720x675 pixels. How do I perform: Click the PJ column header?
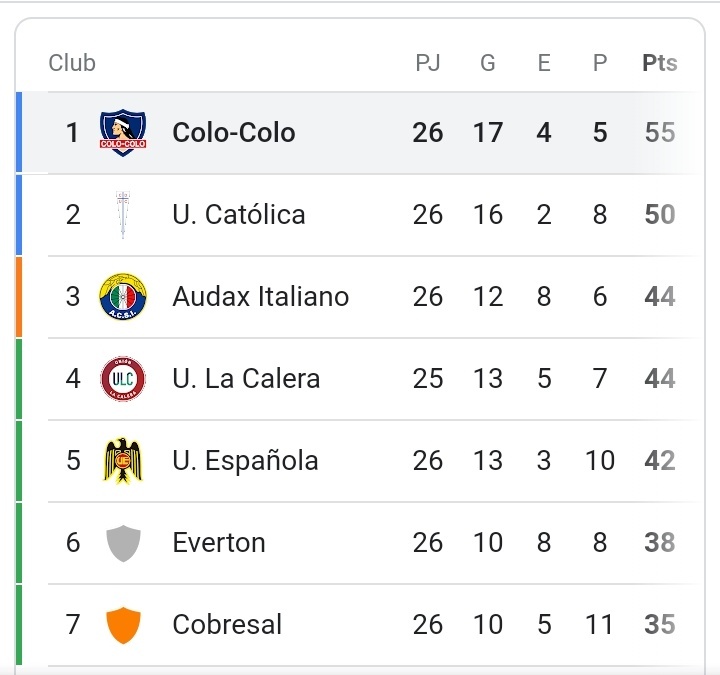coord(427,63)
